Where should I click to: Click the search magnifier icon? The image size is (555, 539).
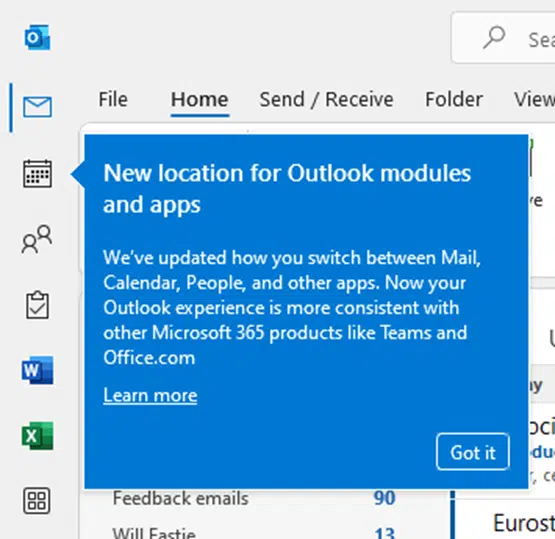tap(494, 37)
